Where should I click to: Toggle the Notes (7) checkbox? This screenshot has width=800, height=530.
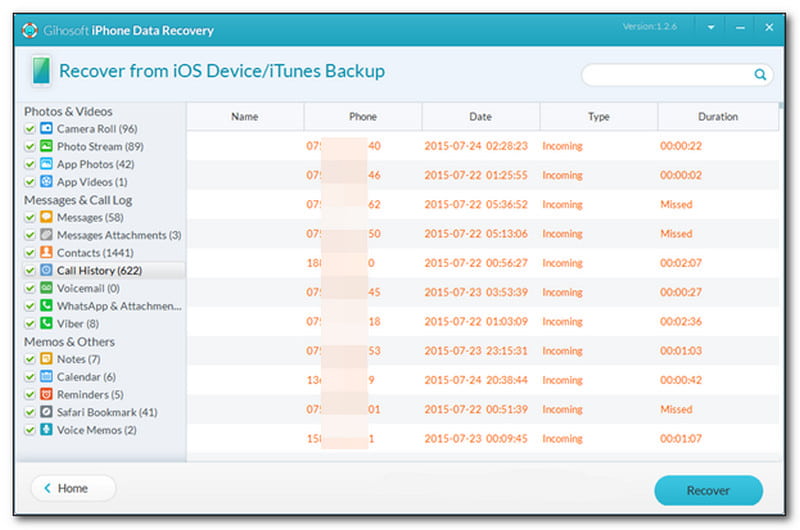[31, 359]
